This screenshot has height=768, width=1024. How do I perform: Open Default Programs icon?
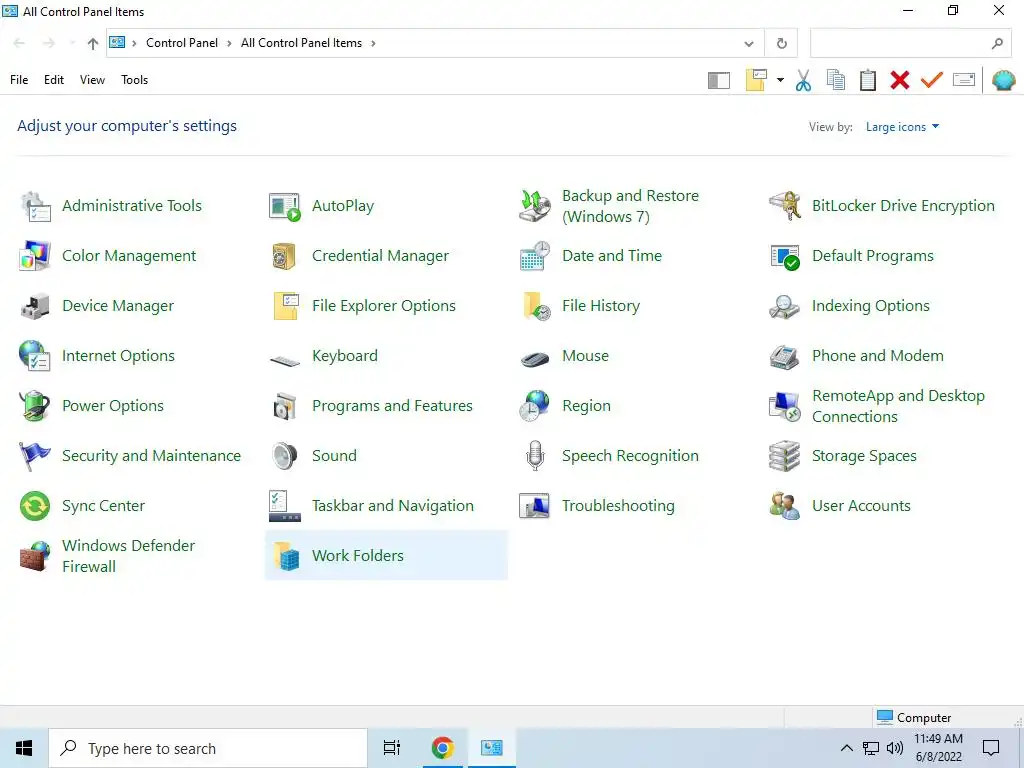click(784, 256)
